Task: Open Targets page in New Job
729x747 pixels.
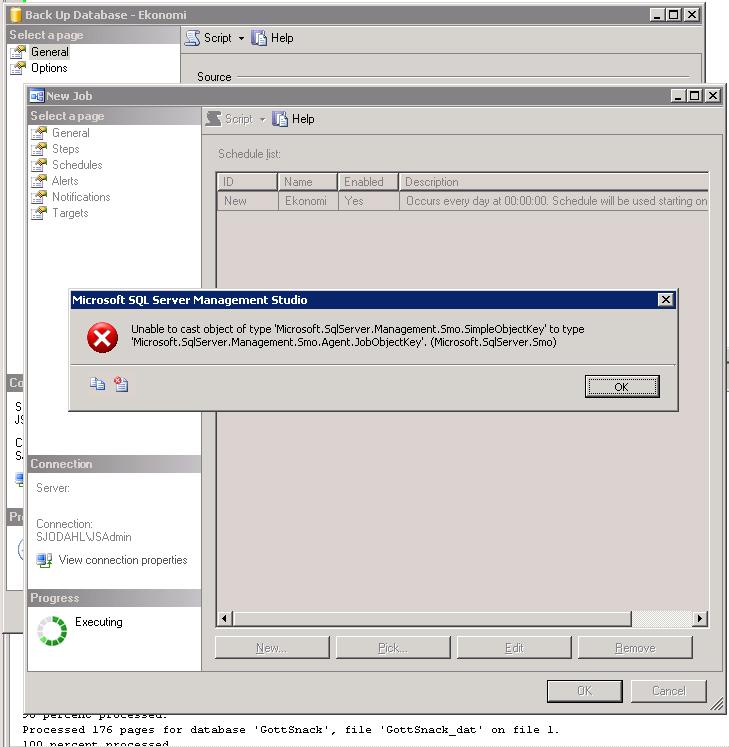Action: [x=70, y=213]
